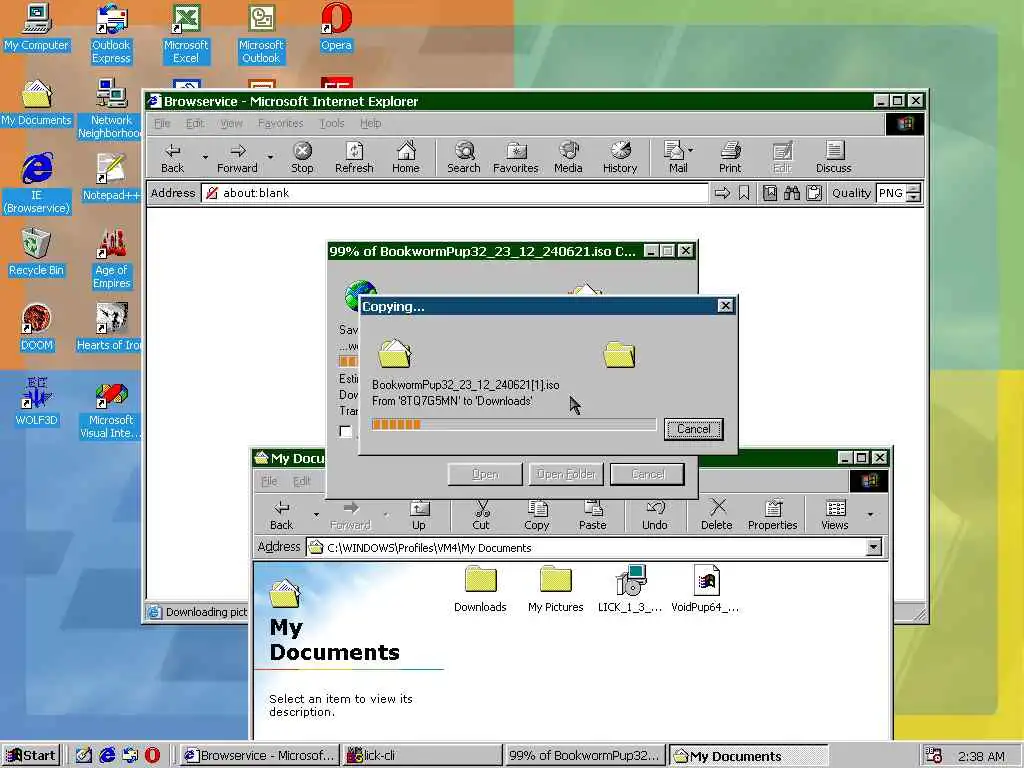Select WOLF3D desktop shortcut
Viewport: 1024px width, 768px height.
(x=37, y=403)
